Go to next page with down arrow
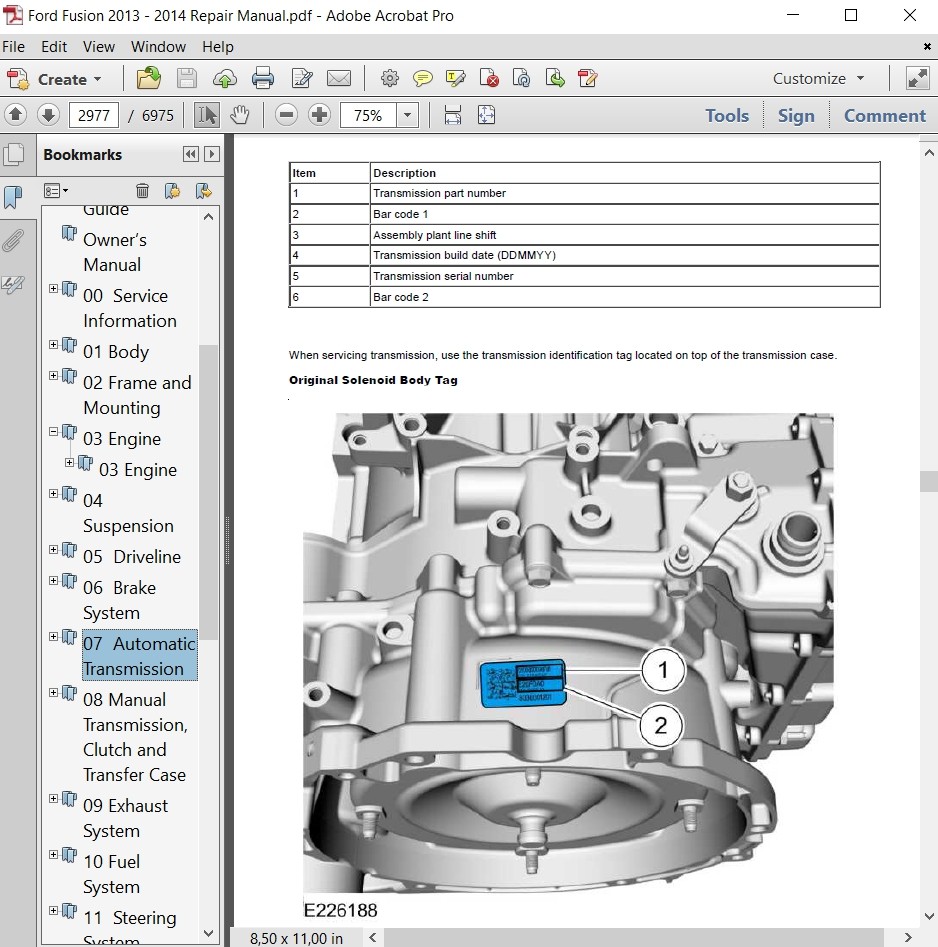Screen dimensions: 938x947 (x=48, y=115)
